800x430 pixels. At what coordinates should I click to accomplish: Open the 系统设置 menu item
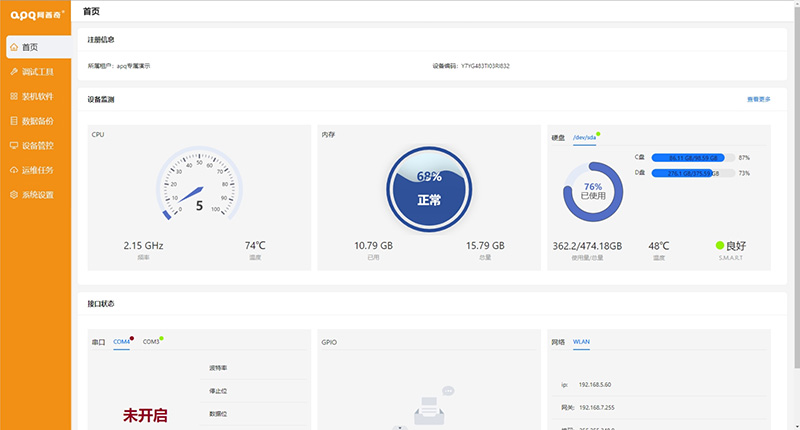(x=37, y=194)
